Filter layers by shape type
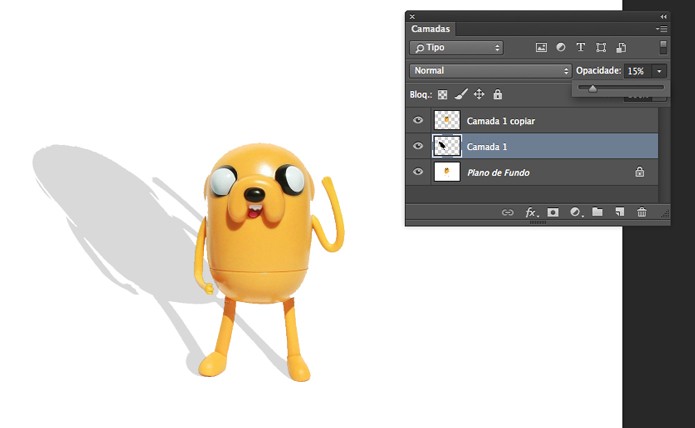 [601, 47]
